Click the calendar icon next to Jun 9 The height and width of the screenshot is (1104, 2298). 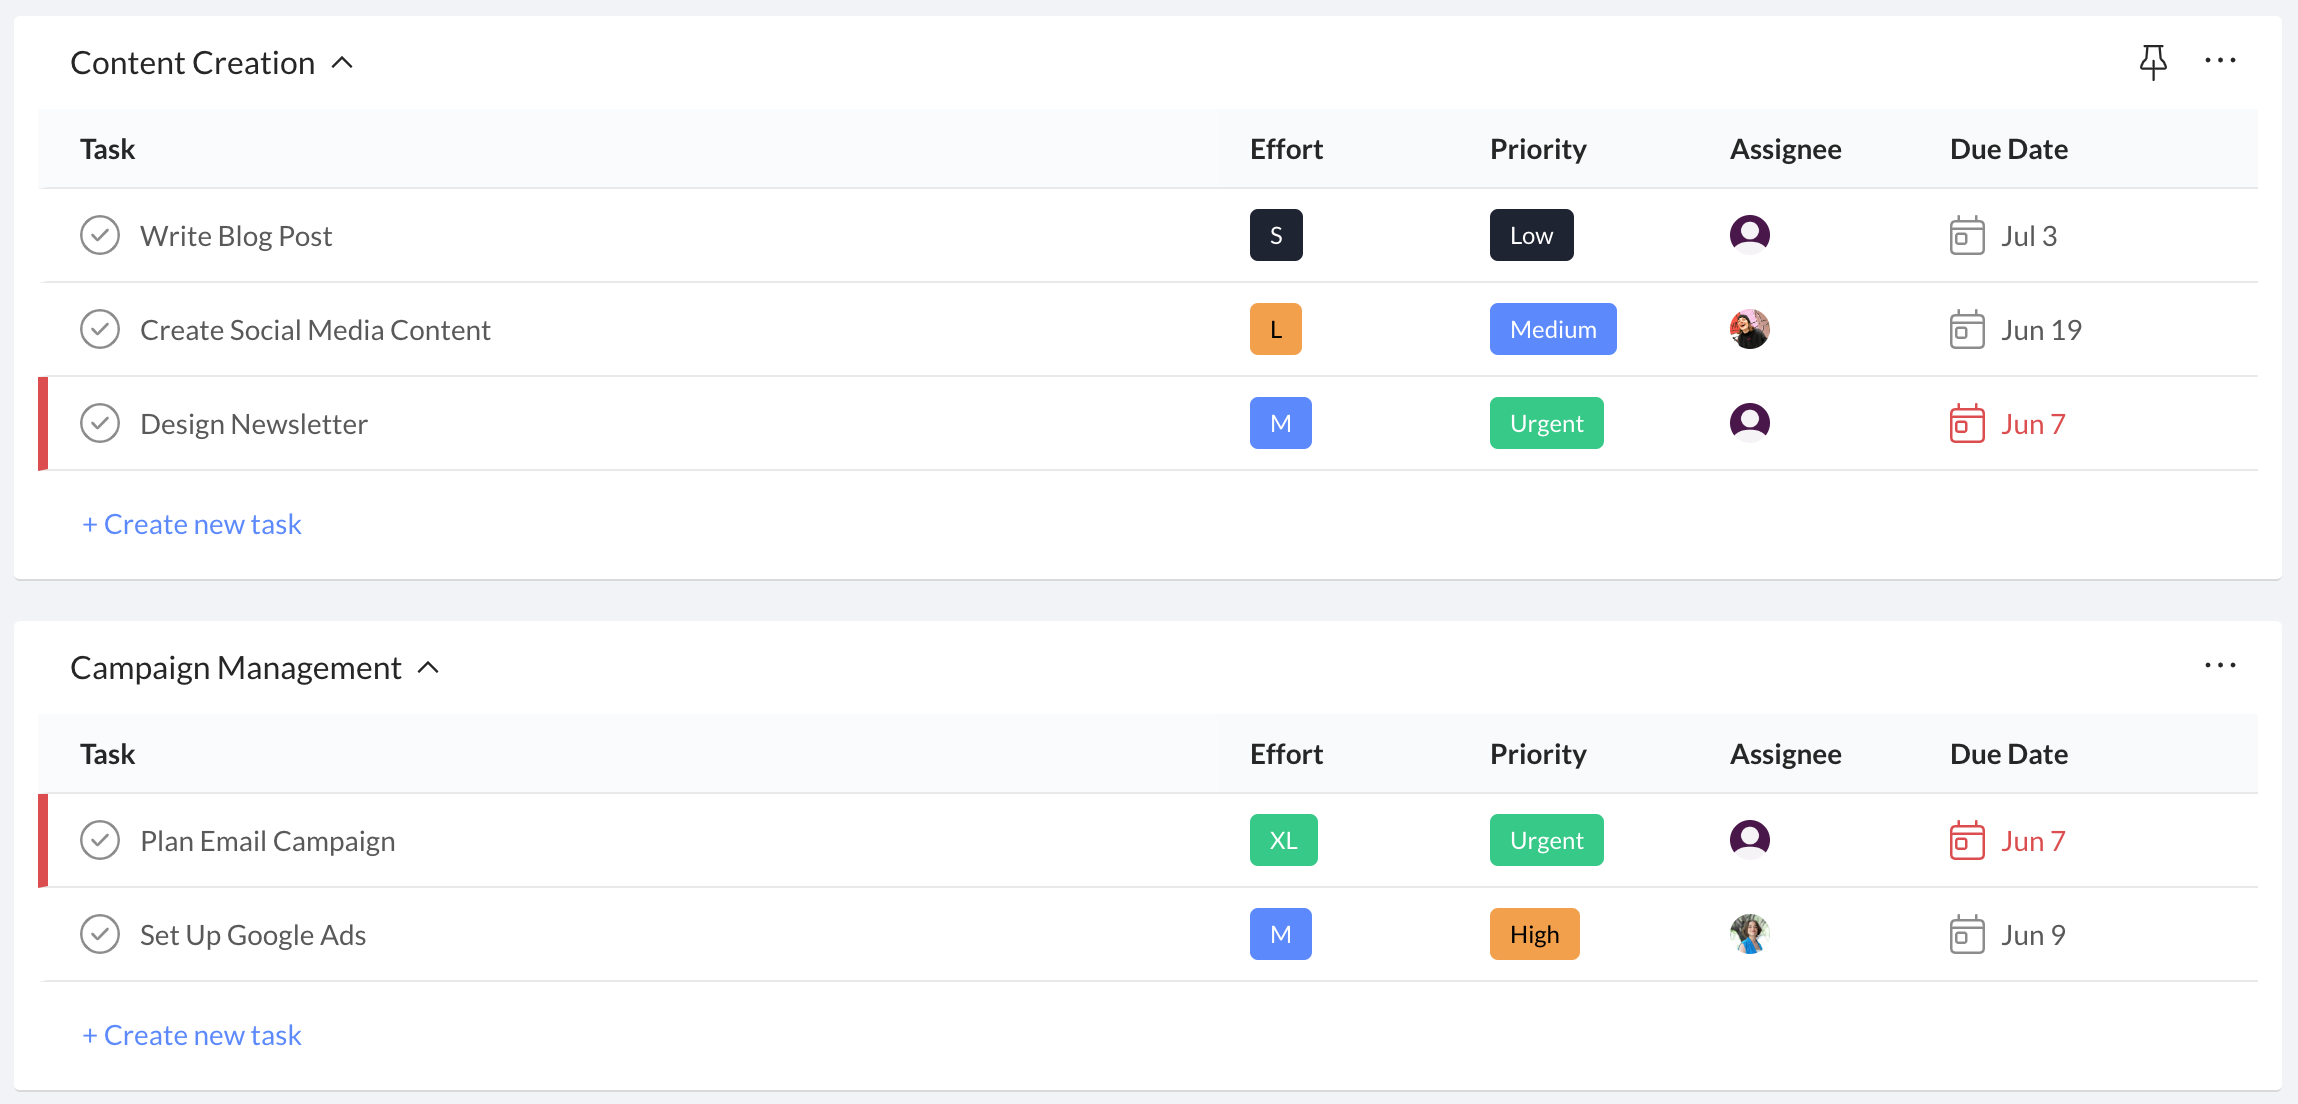(1965, 934)
